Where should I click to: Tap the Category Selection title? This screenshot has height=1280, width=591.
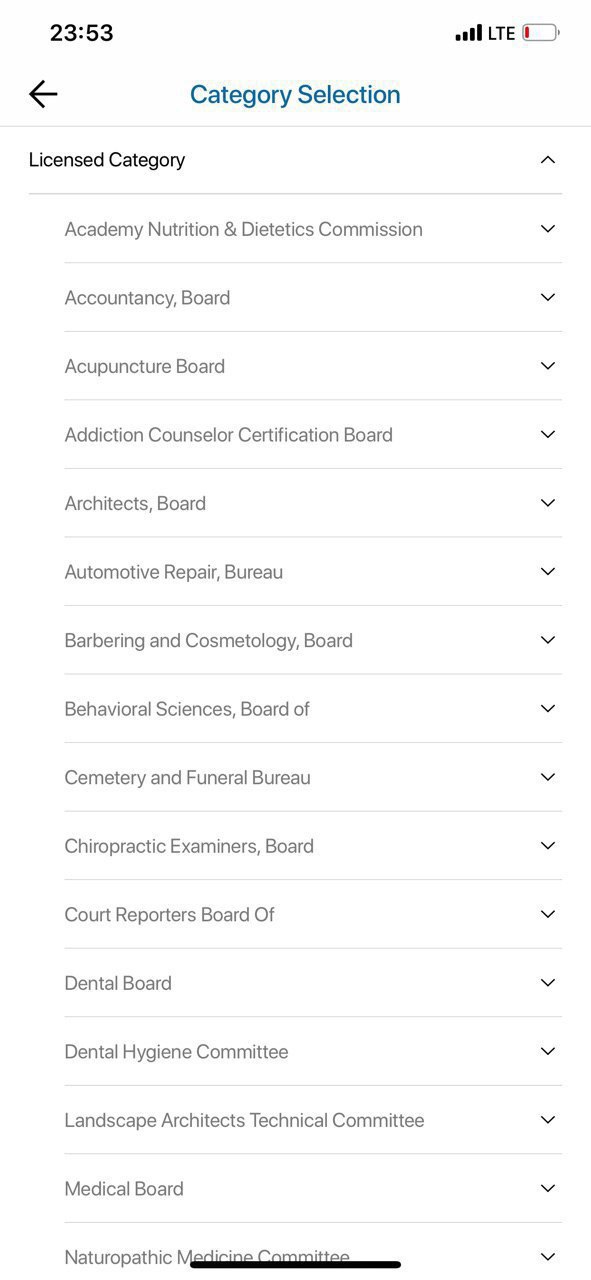(295, 94)
